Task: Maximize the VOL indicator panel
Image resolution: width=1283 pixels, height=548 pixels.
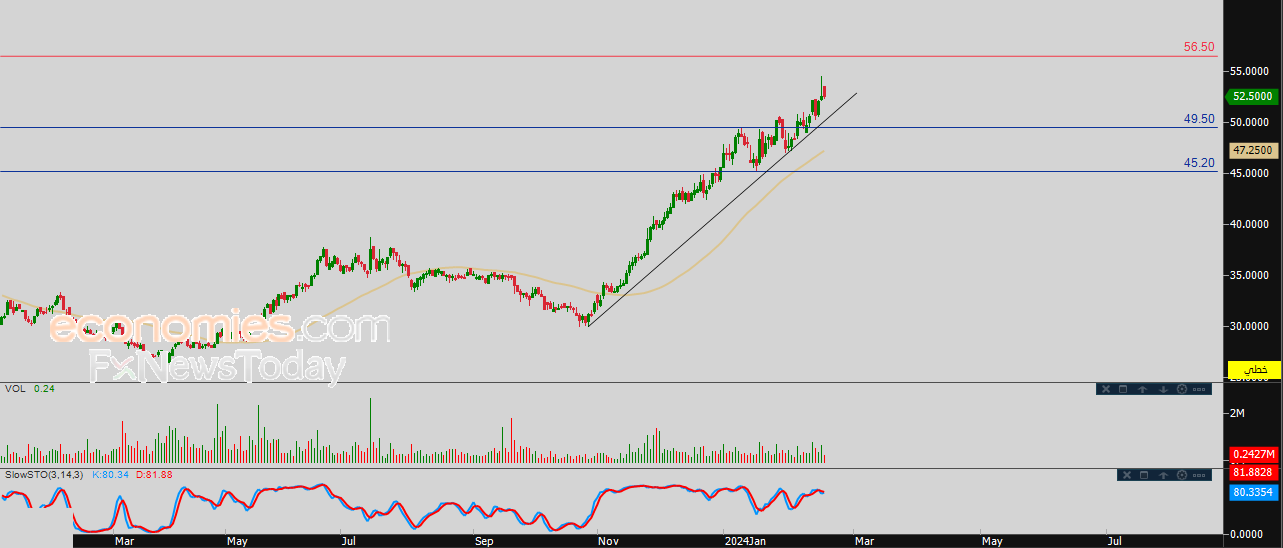Action: click(x=1123, y=389)
